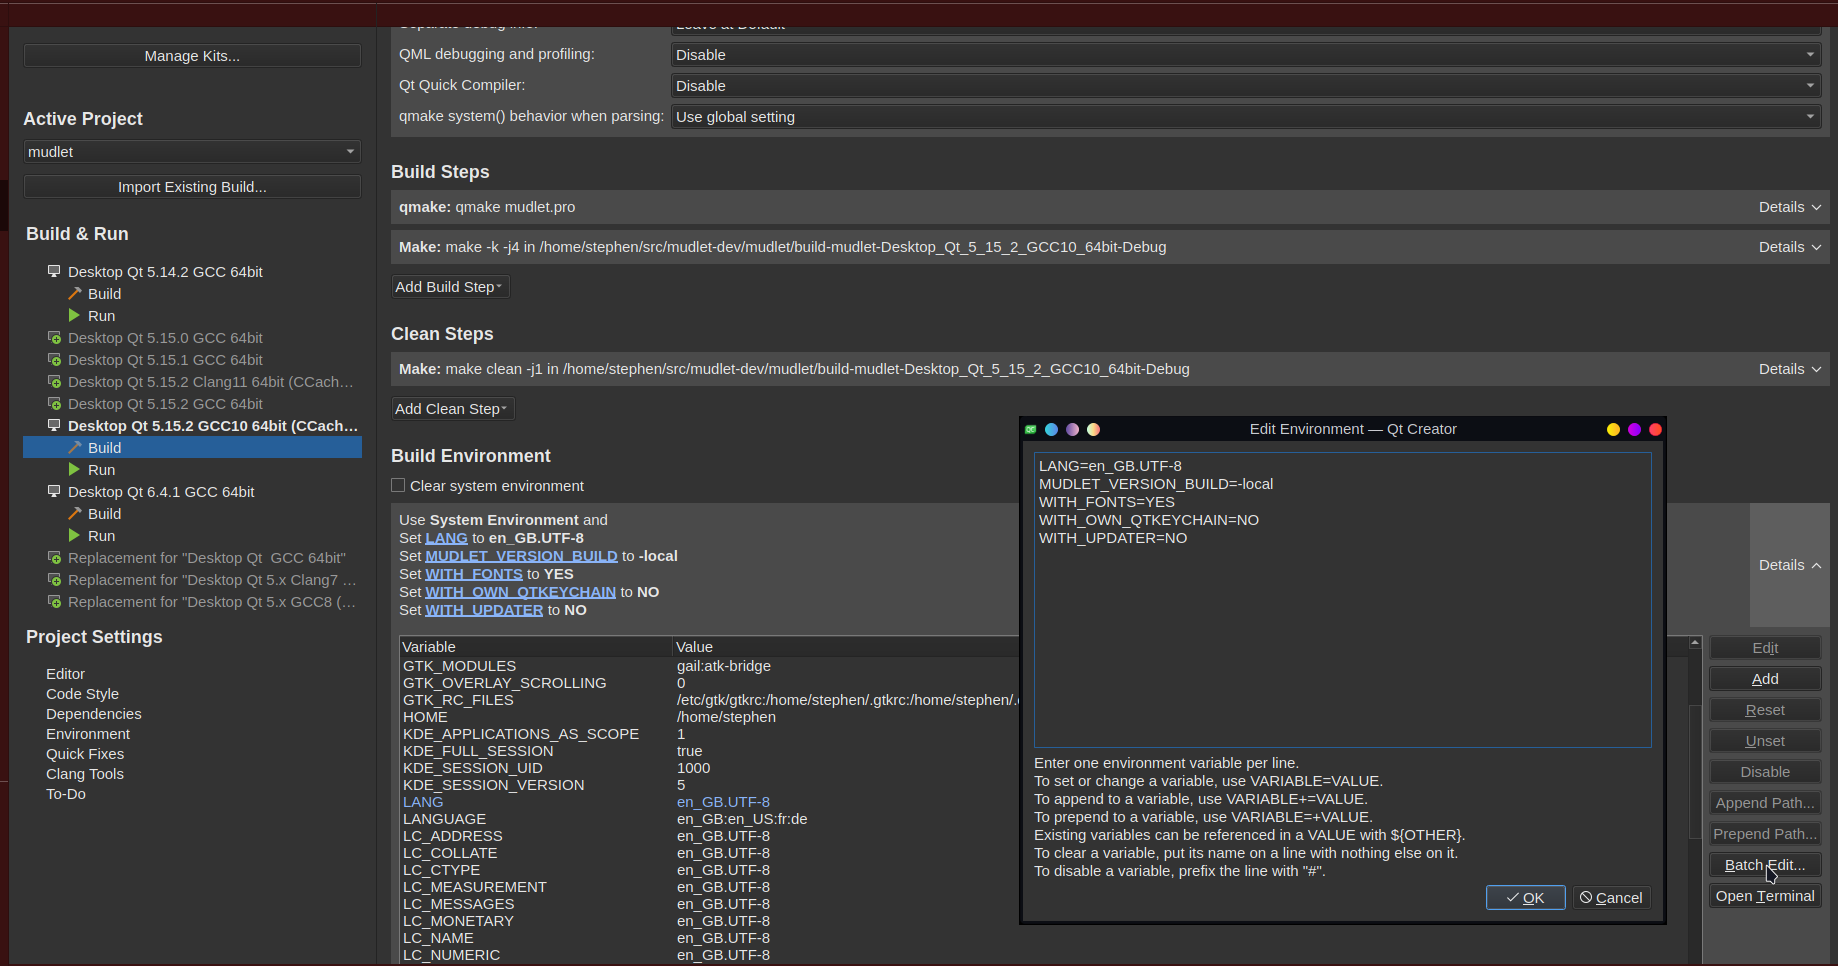This screenshot has width=1838, height=966.
Task: Click the Build hammer icon under Desktop Qt 5.14.2
Action: tap(75, 293)
